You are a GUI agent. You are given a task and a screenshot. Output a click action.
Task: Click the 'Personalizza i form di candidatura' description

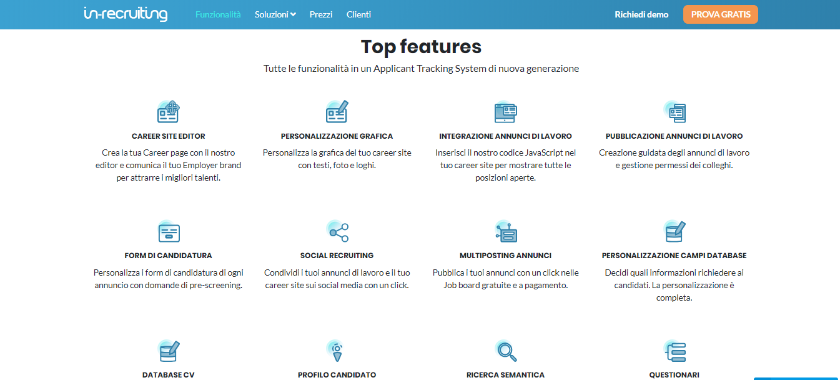click(x=168, y=279)
